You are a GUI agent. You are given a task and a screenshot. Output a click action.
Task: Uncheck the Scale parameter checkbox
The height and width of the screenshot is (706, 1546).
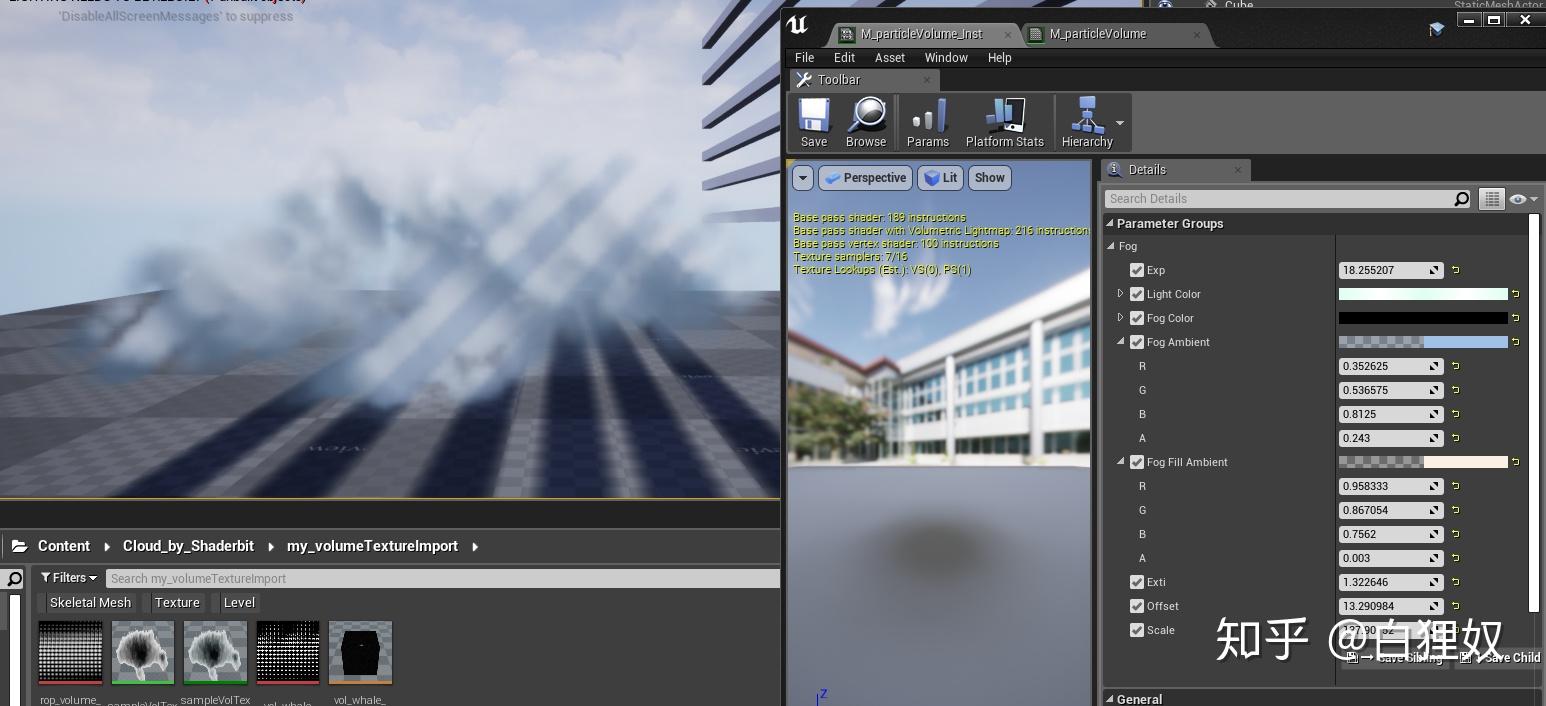point(1137,630)
